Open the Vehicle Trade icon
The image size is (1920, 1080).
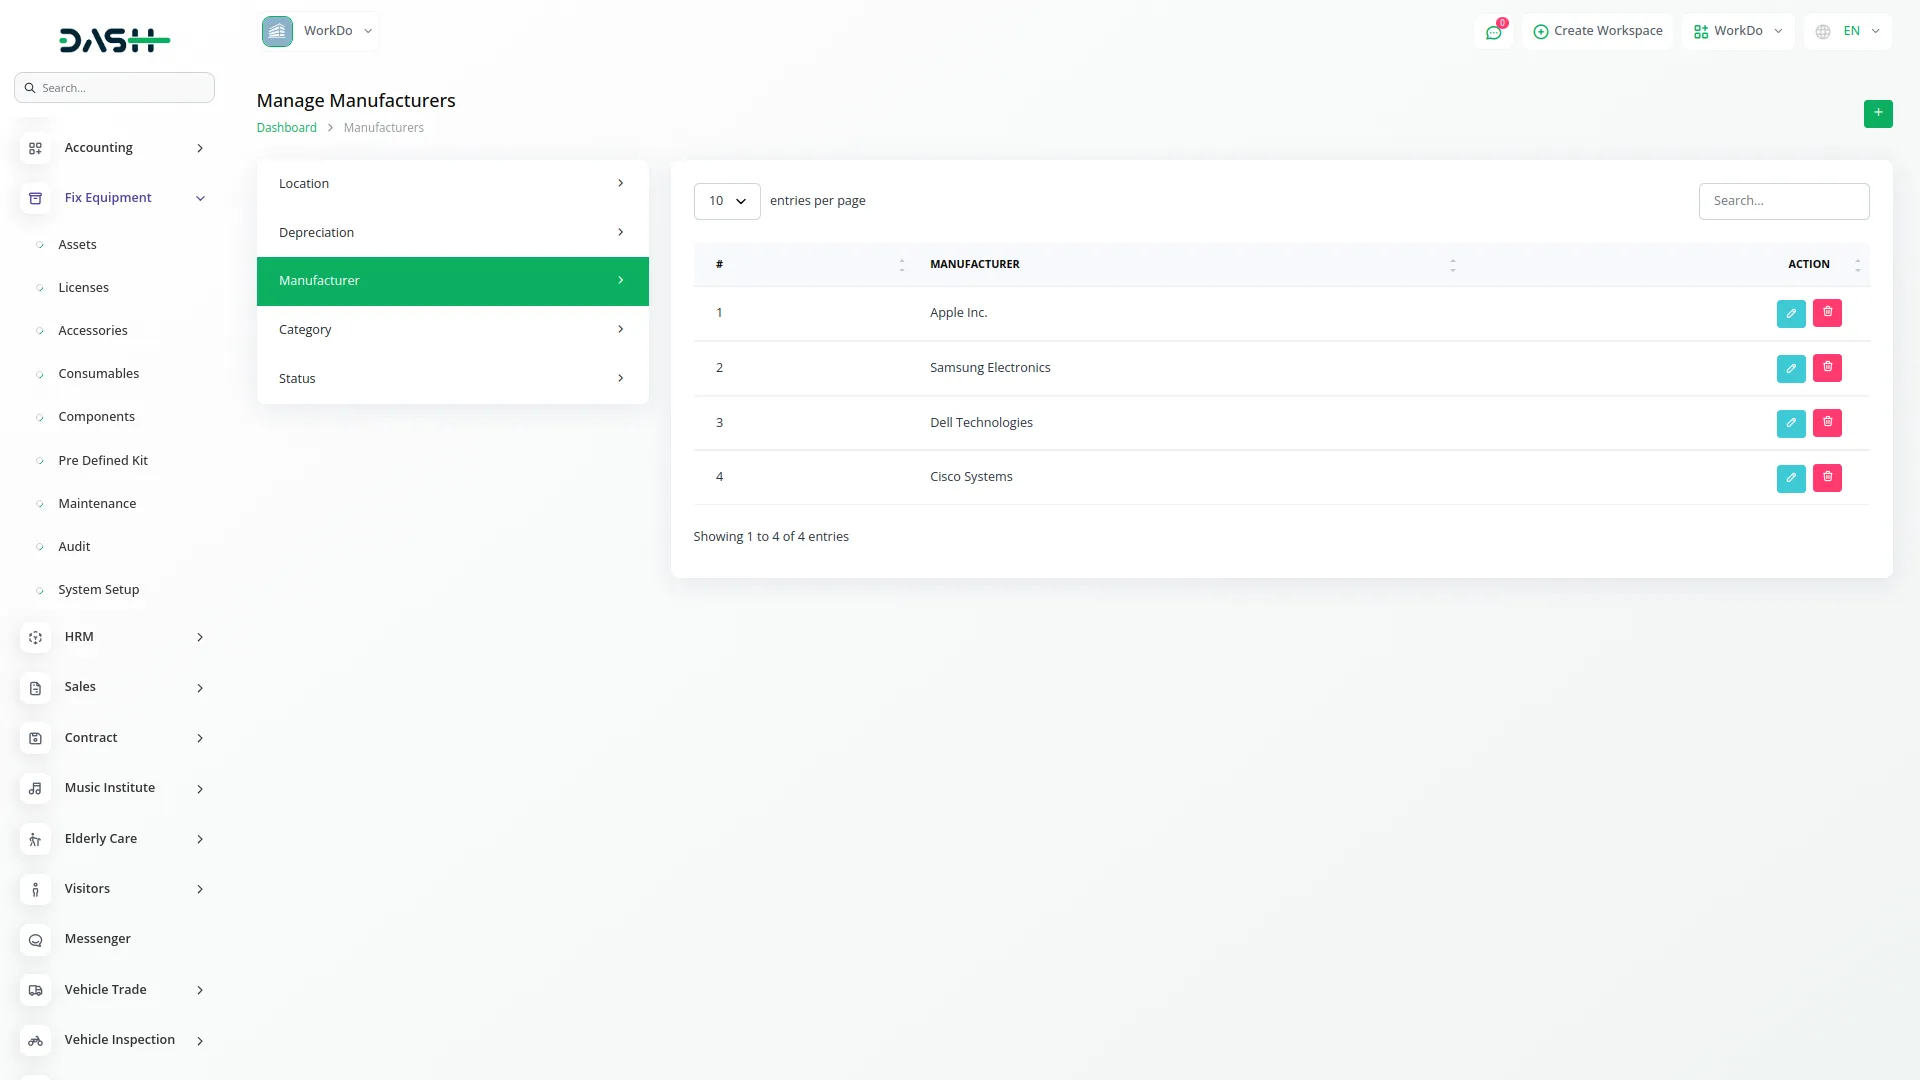click(35, 991)
